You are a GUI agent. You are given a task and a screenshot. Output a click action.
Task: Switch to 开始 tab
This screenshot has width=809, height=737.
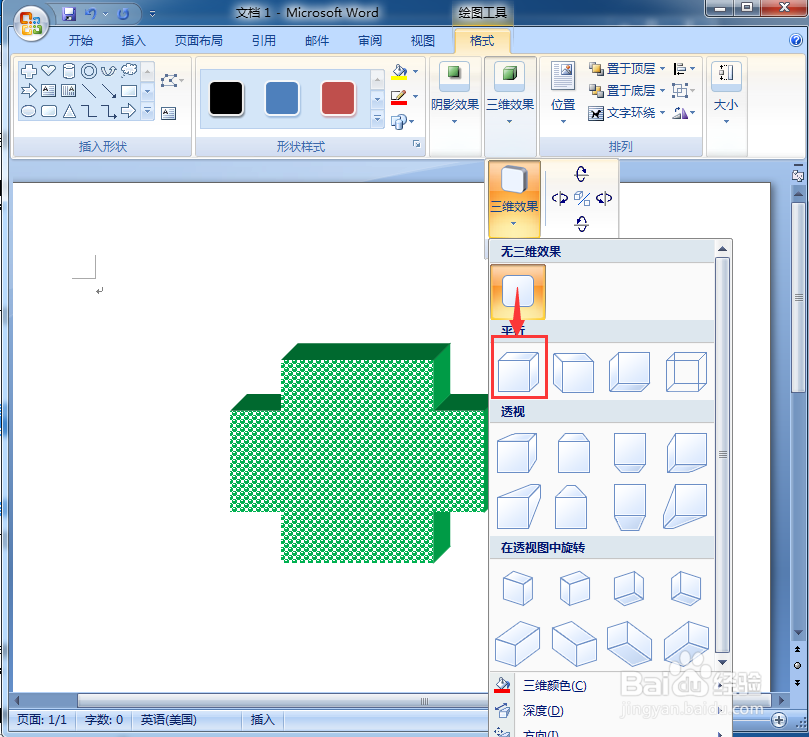click(x=81, y=41)
